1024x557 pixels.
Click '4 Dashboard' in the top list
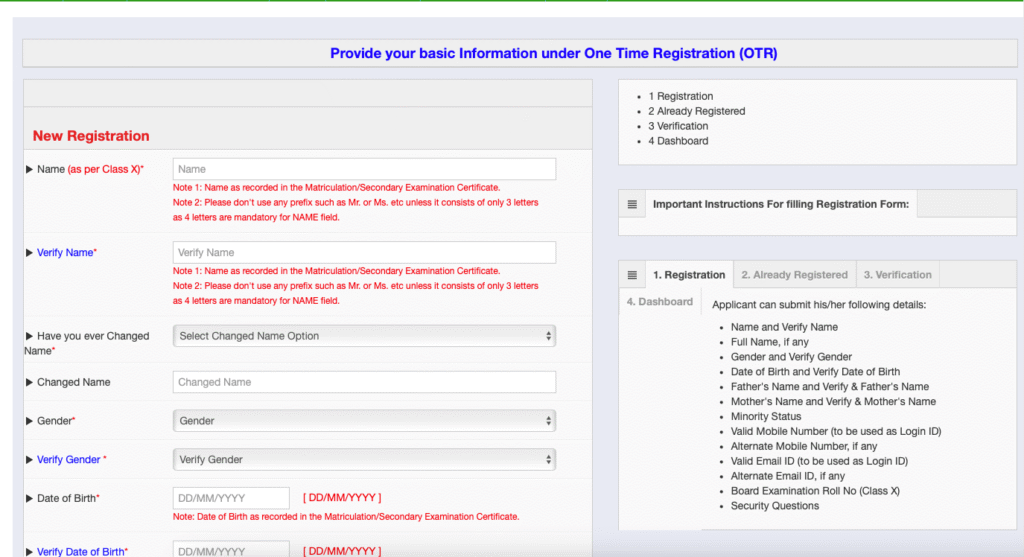(x=678, y=141)
